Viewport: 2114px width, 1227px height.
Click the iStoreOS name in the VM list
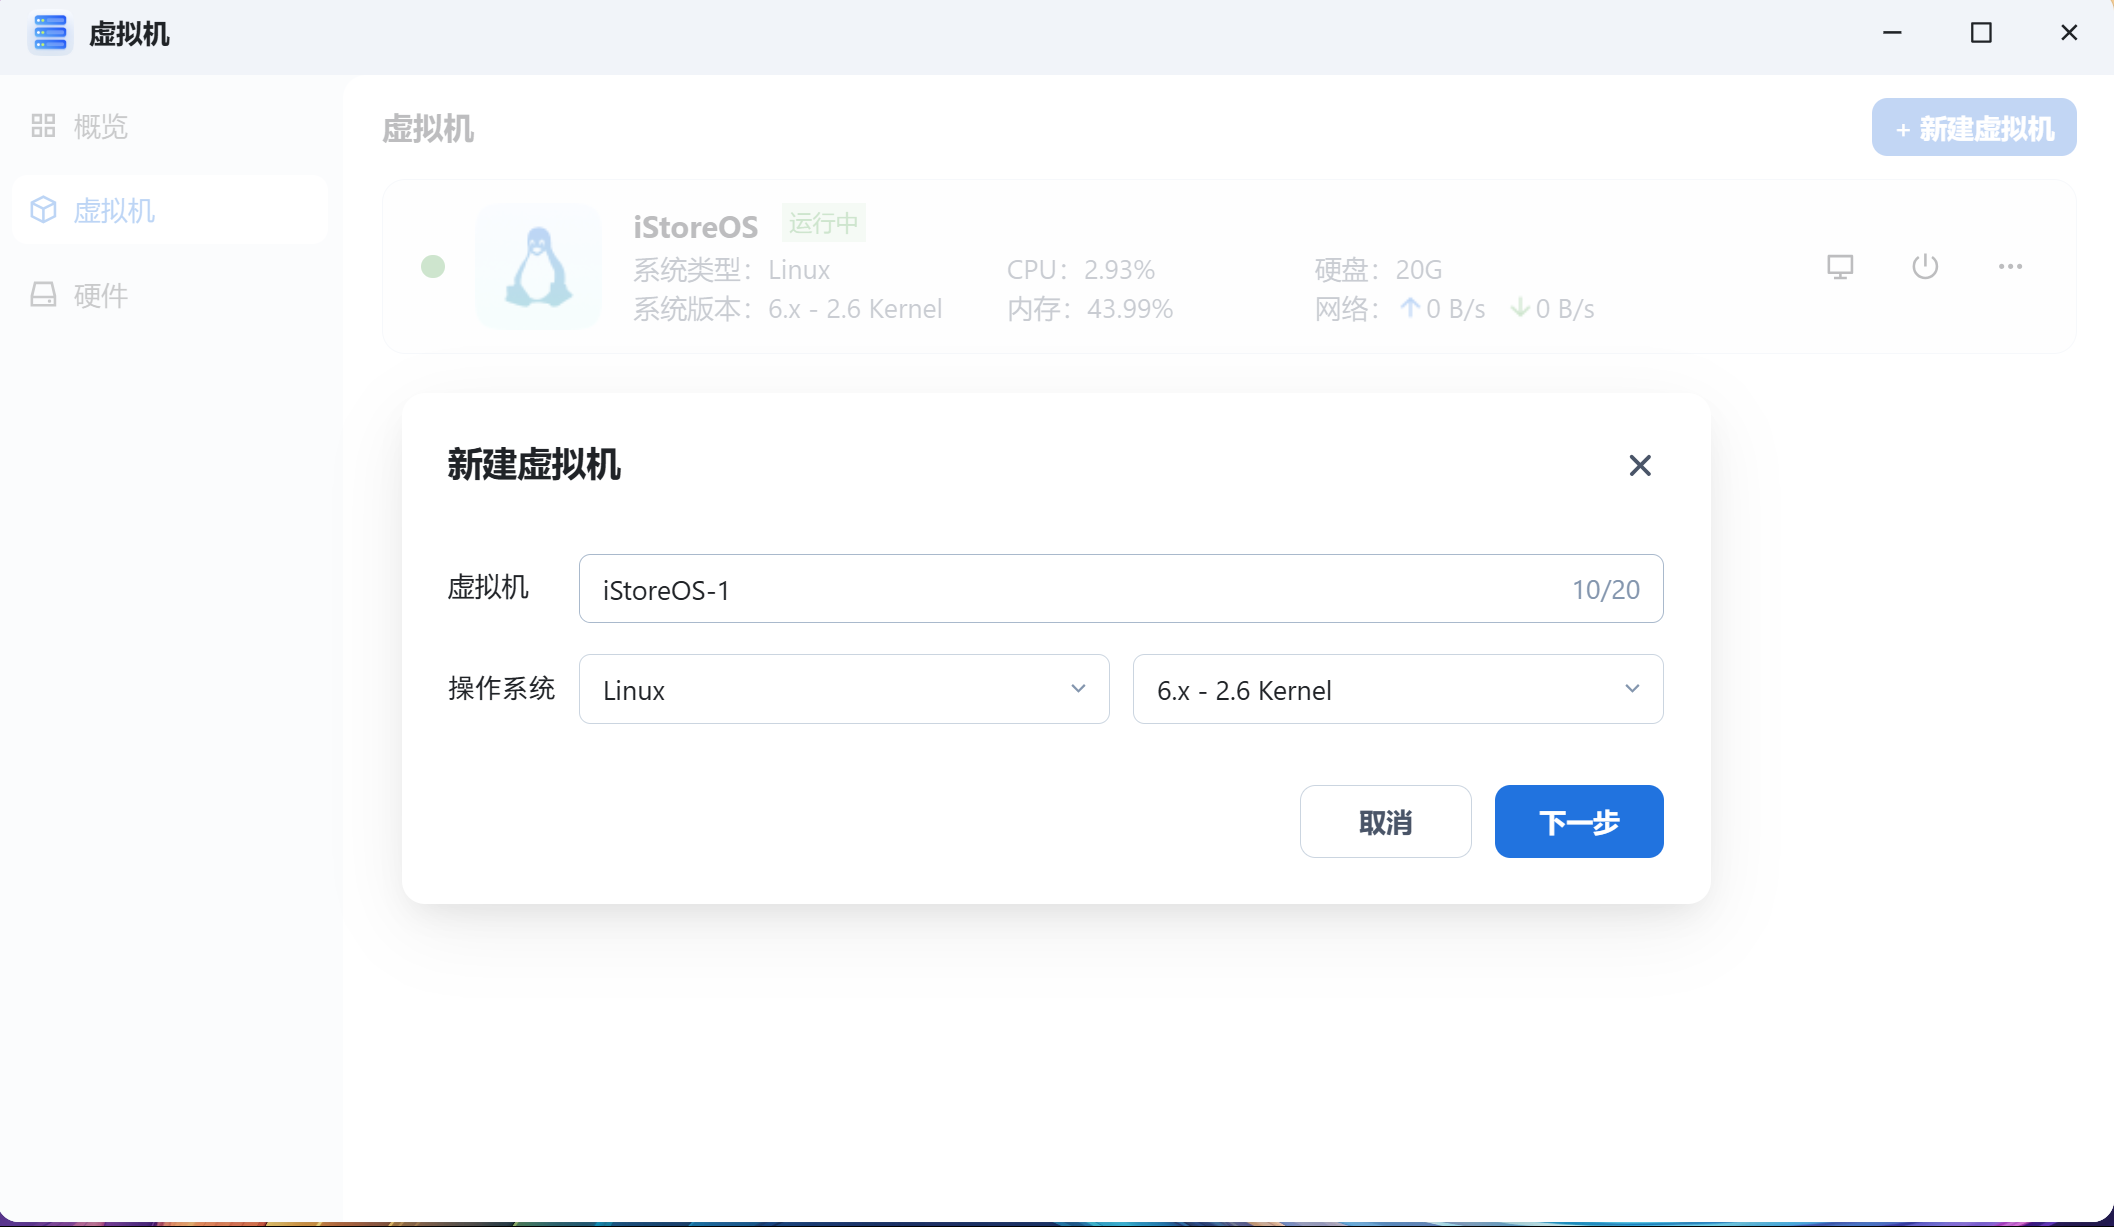pos(695,227)
